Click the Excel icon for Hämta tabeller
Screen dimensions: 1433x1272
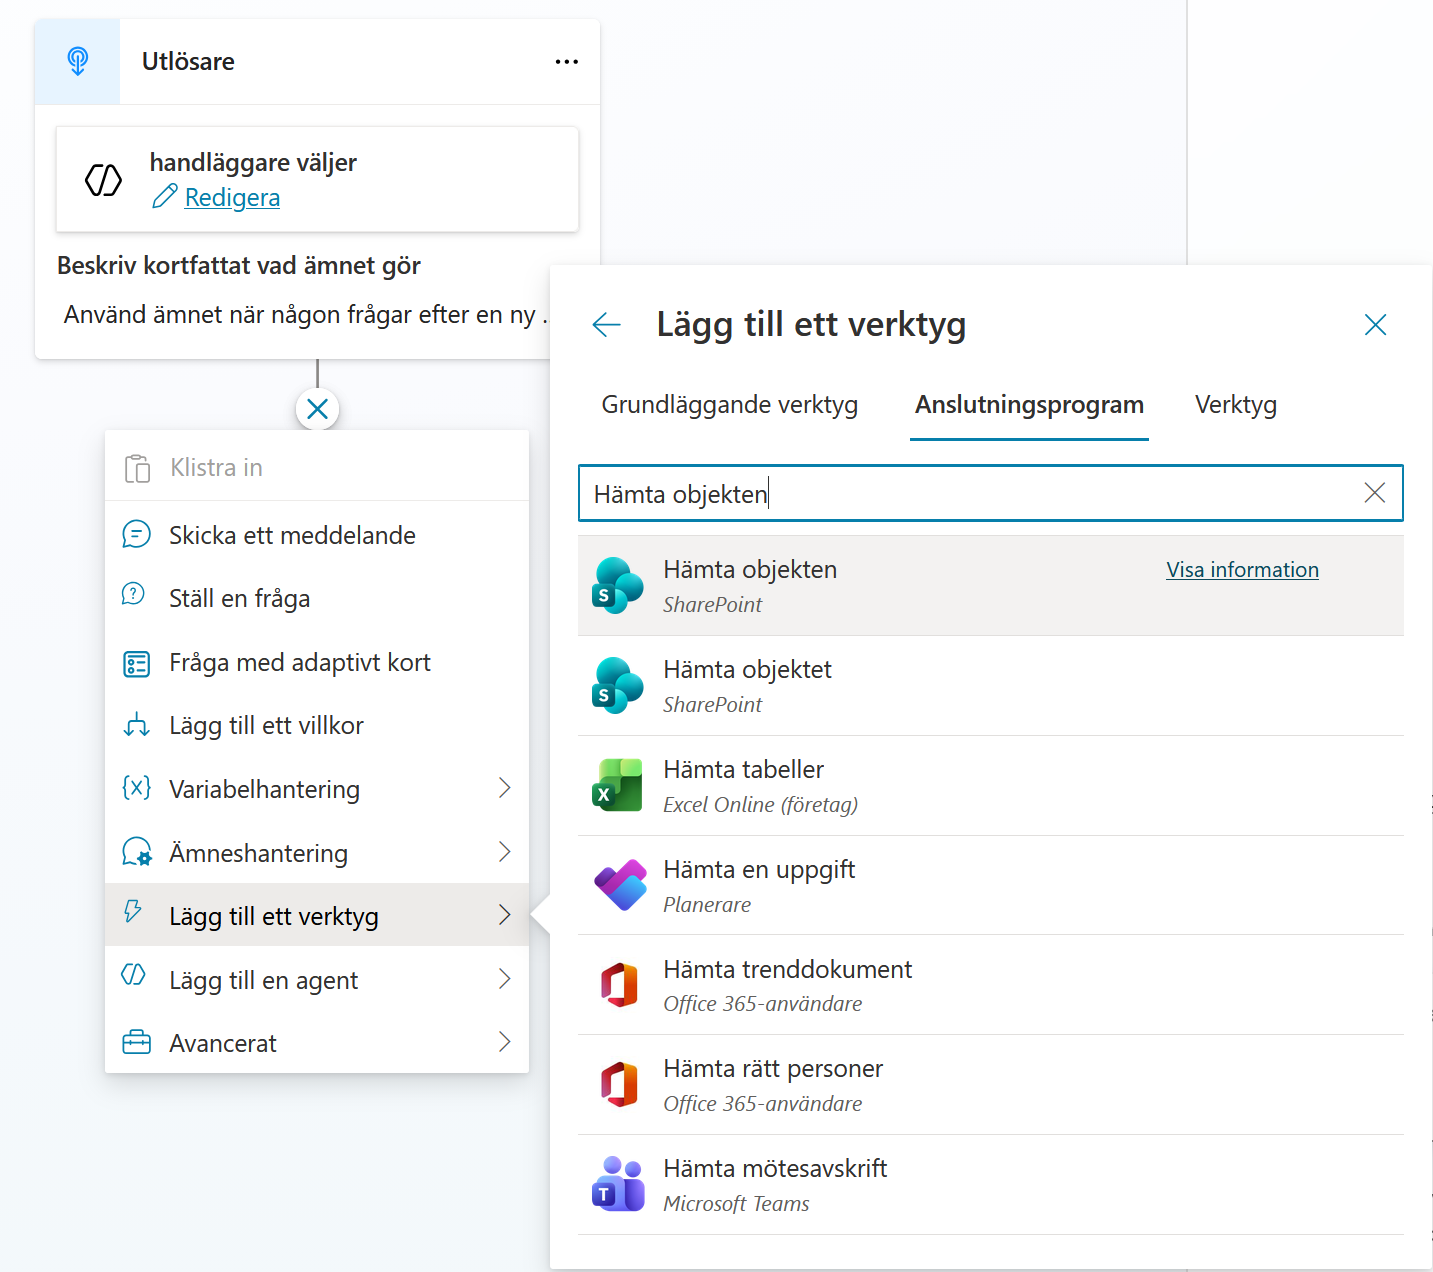pos(617,785)
